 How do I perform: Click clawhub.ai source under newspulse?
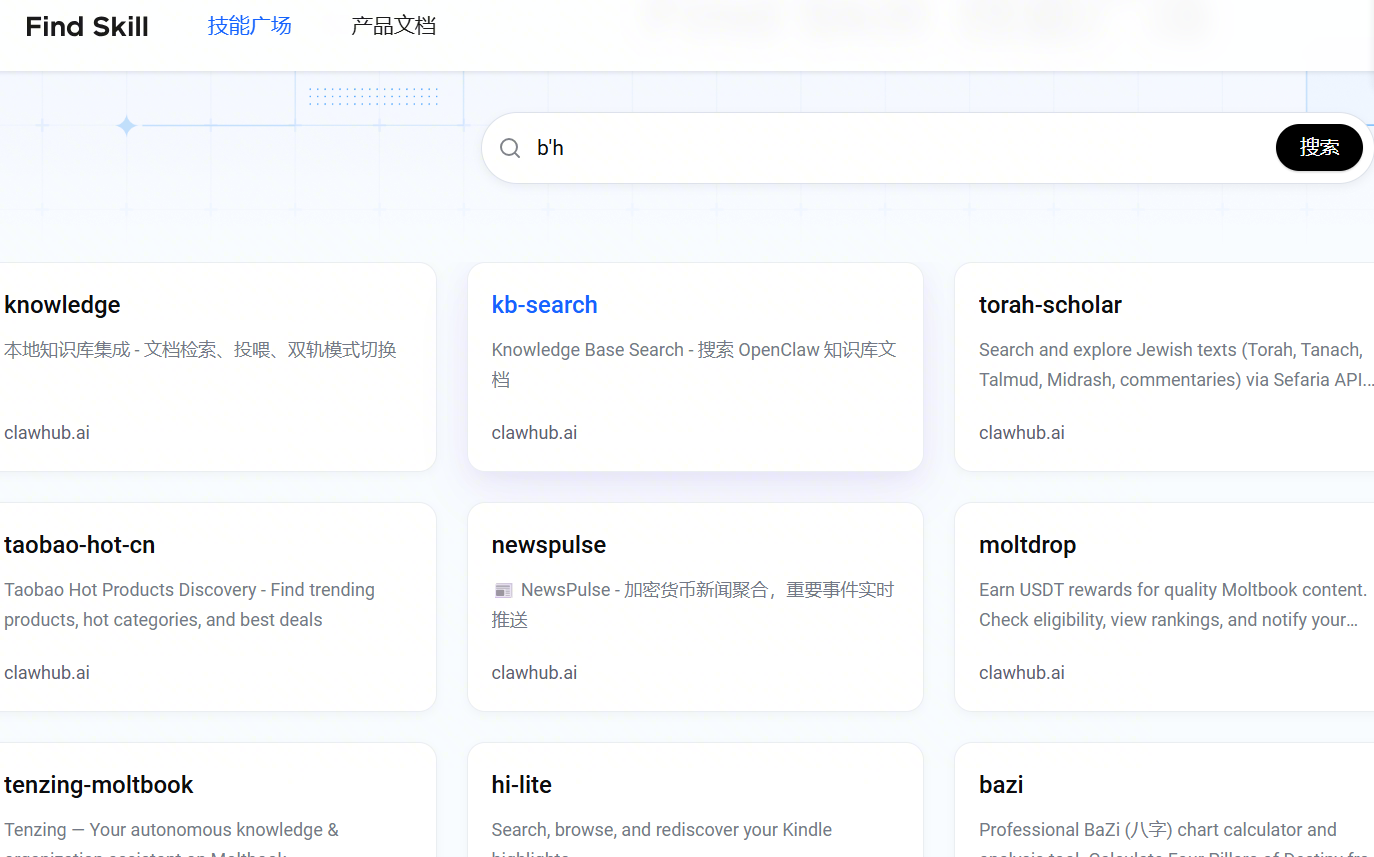pos(534,673)
